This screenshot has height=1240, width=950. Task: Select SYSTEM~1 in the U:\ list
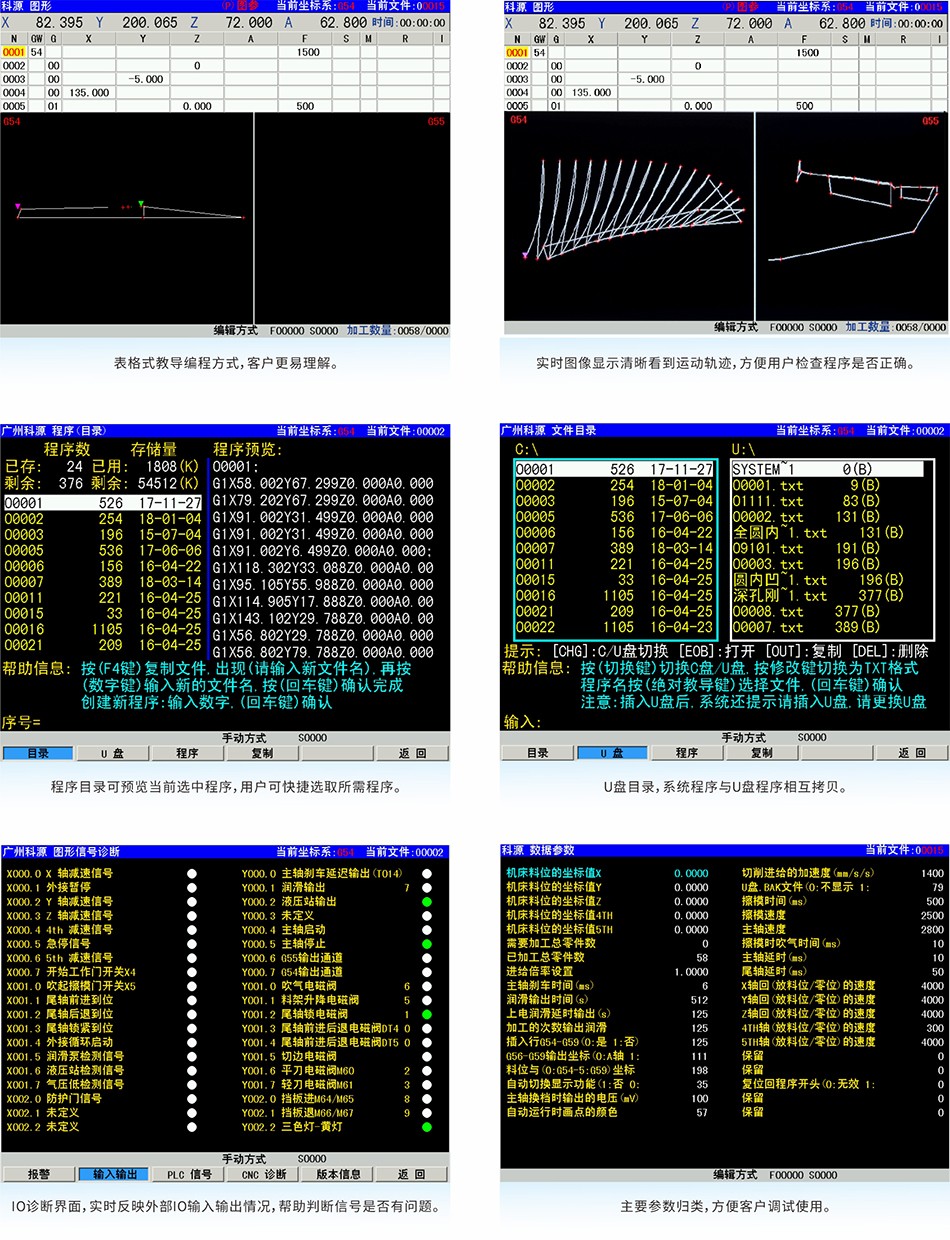(x=827, y=469)
